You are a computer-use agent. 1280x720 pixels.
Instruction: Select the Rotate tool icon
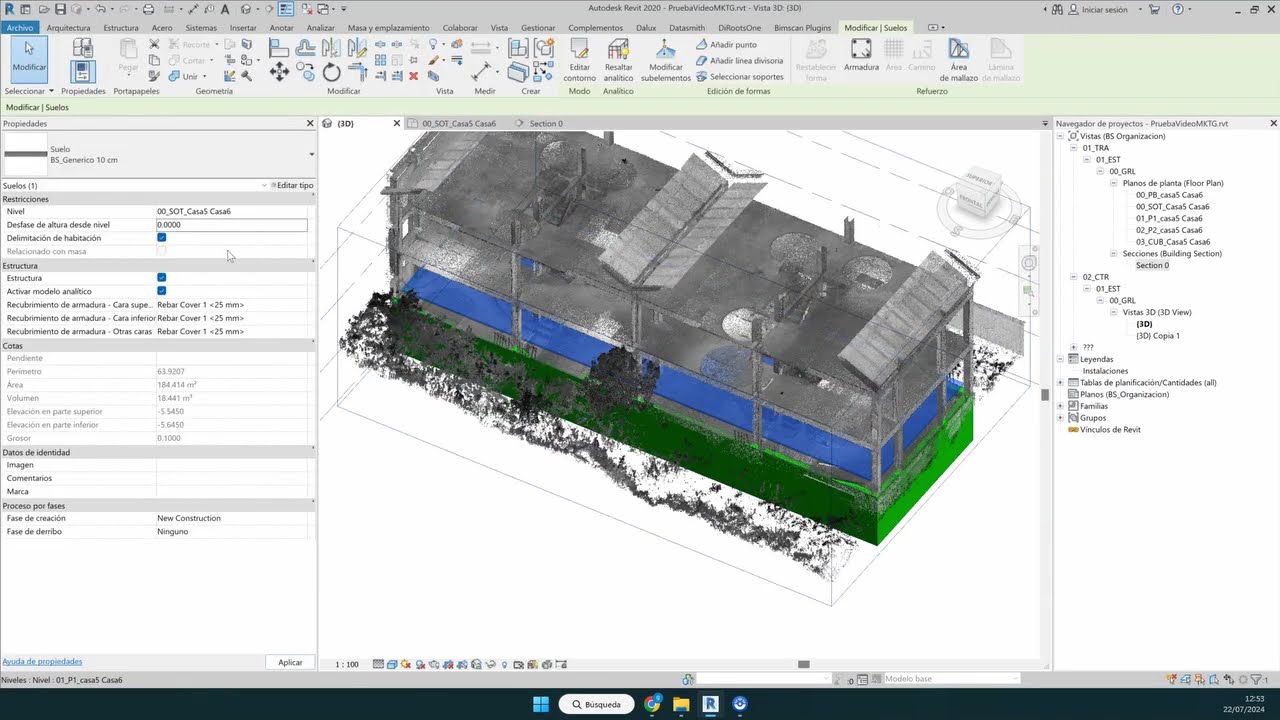point(332,72)
